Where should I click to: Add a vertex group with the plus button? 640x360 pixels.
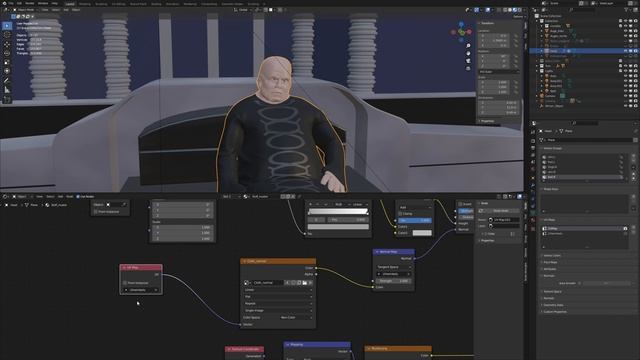click(634, 156)
